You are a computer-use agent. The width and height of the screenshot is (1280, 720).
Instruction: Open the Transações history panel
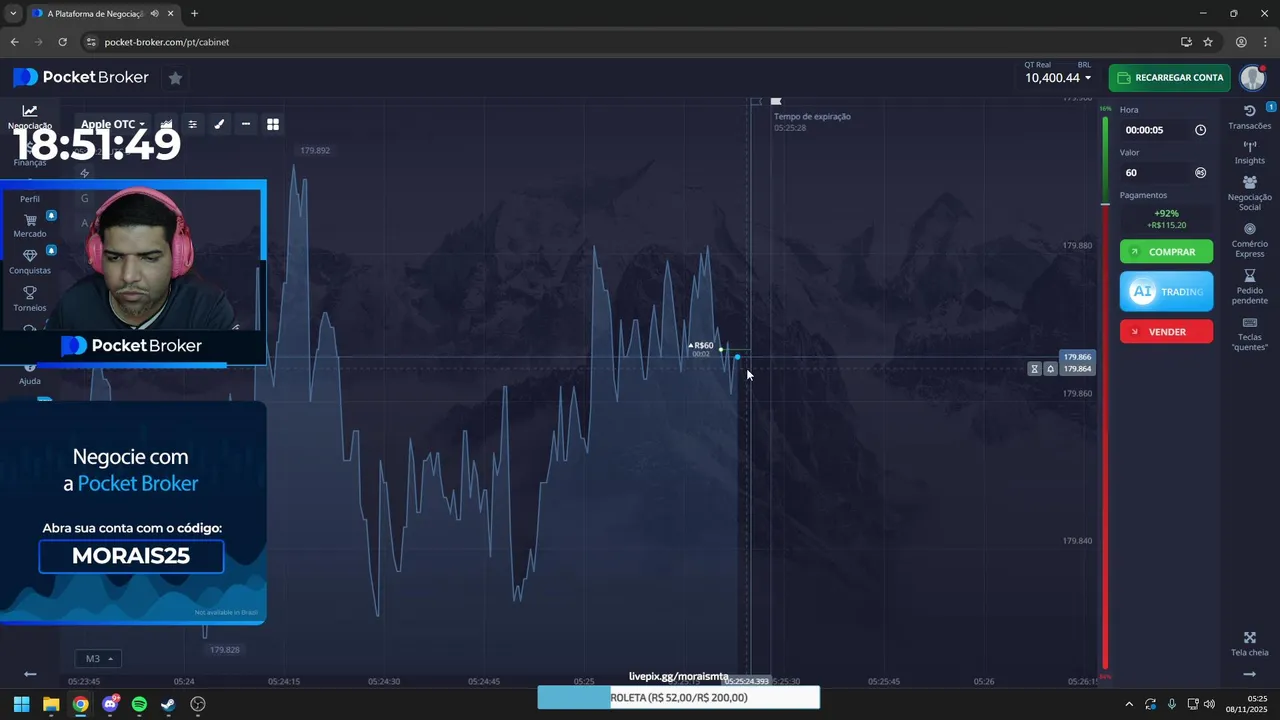1249,116
